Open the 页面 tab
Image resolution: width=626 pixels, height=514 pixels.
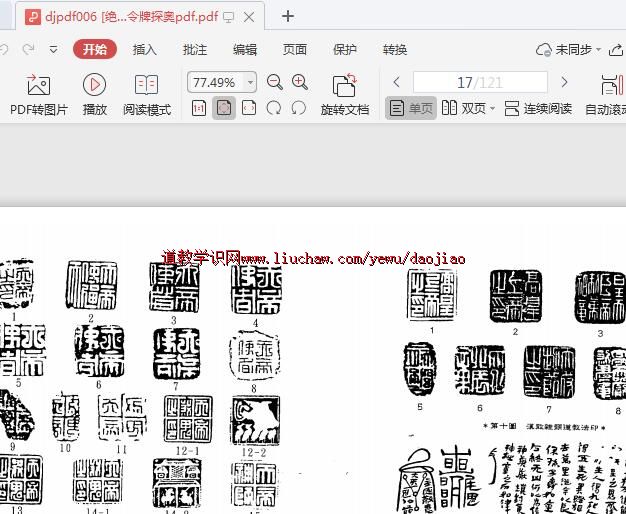(295, 50)
